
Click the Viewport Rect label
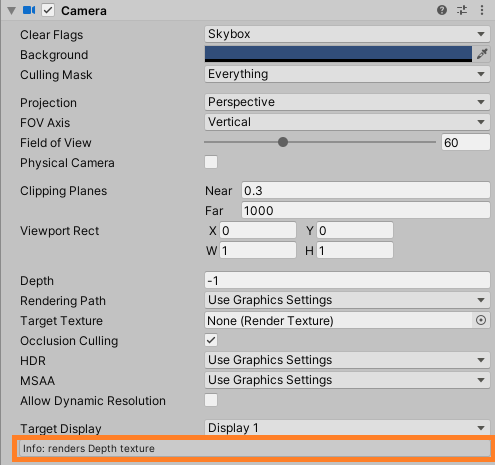coord(60,231)
